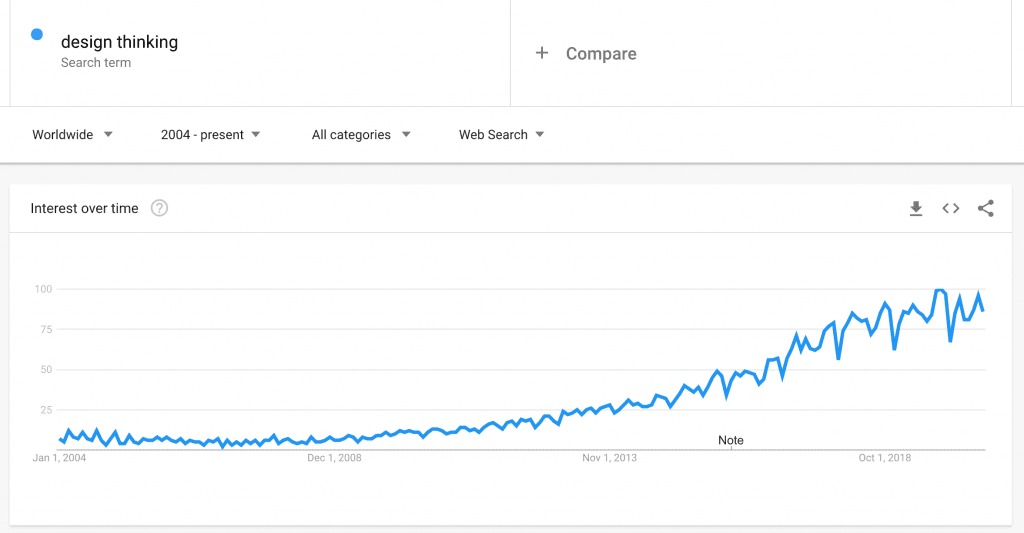Click the peak of the trend line near 100
This screenshot has height=533, width=1024.
point(939,290)
